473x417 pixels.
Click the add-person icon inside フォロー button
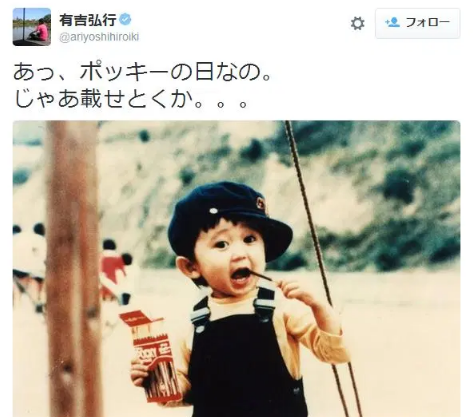[x=392, y=23]
